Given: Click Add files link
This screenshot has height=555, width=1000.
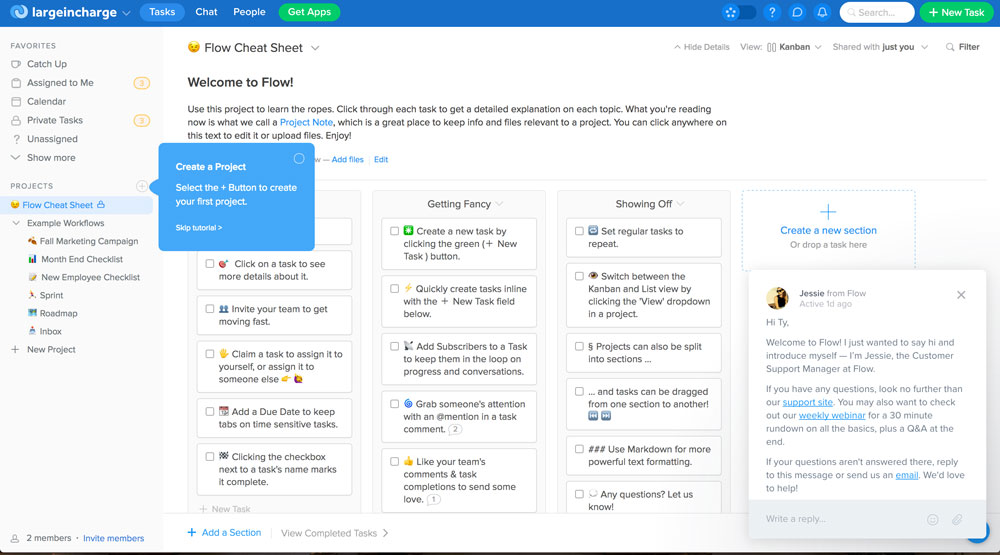Looking at the screenshot, I should click(x=348, y=159).
